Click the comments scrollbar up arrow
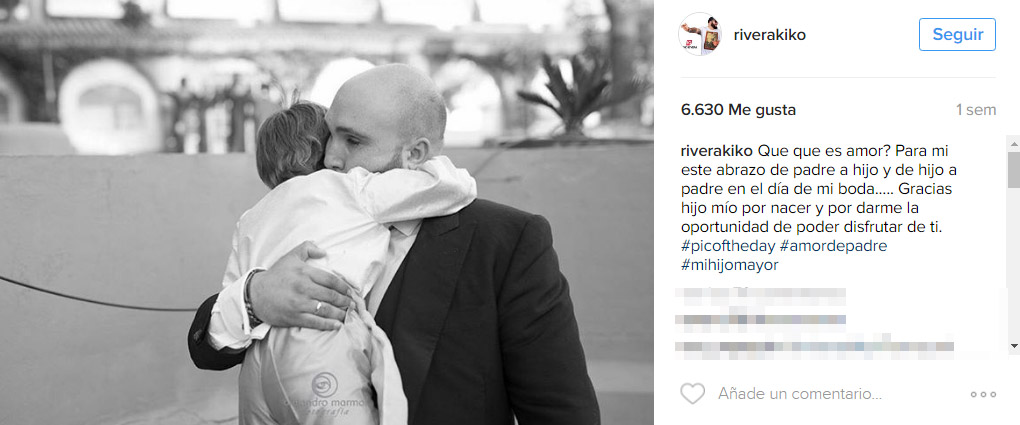The width and height of the screenshot is (1020, 425). click(1013, 143)
